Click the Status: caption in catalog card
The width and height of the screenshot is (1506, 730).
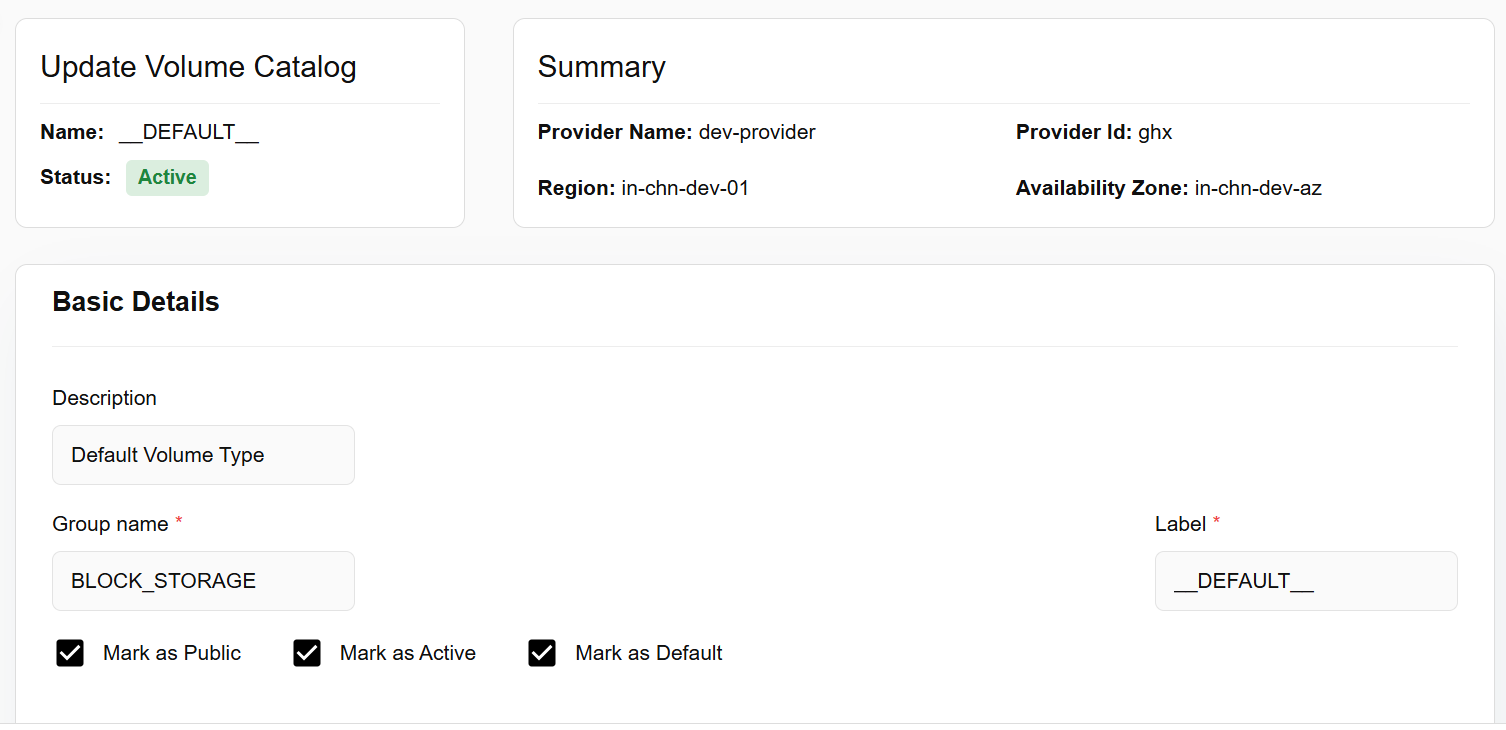[x=75, y=178]
